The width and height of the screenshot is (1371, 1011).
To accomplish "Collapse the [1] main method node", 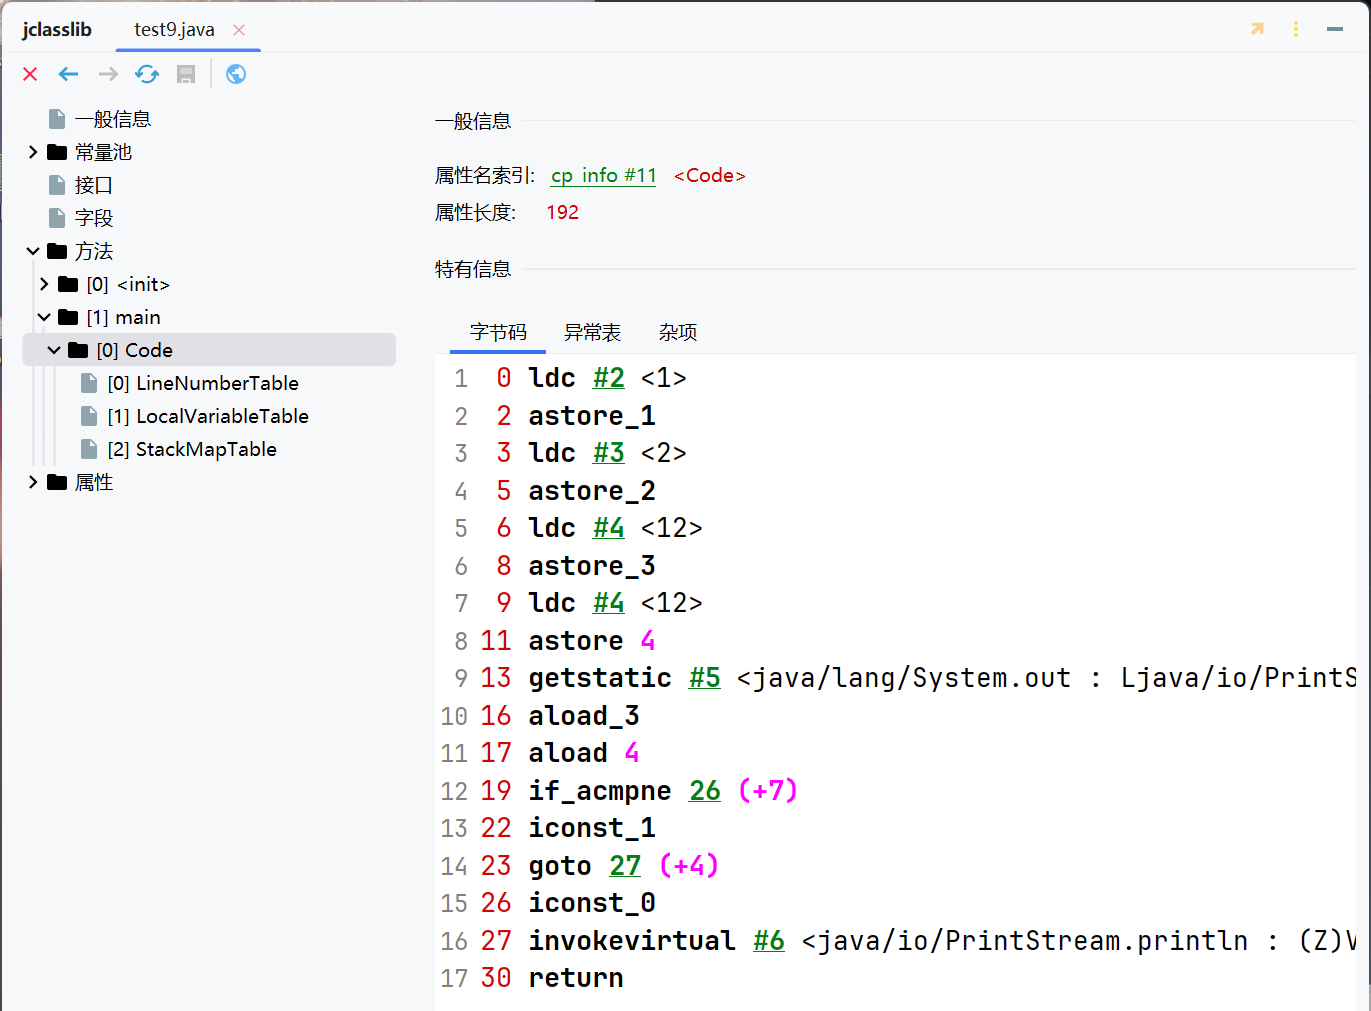I will (44, 317).
